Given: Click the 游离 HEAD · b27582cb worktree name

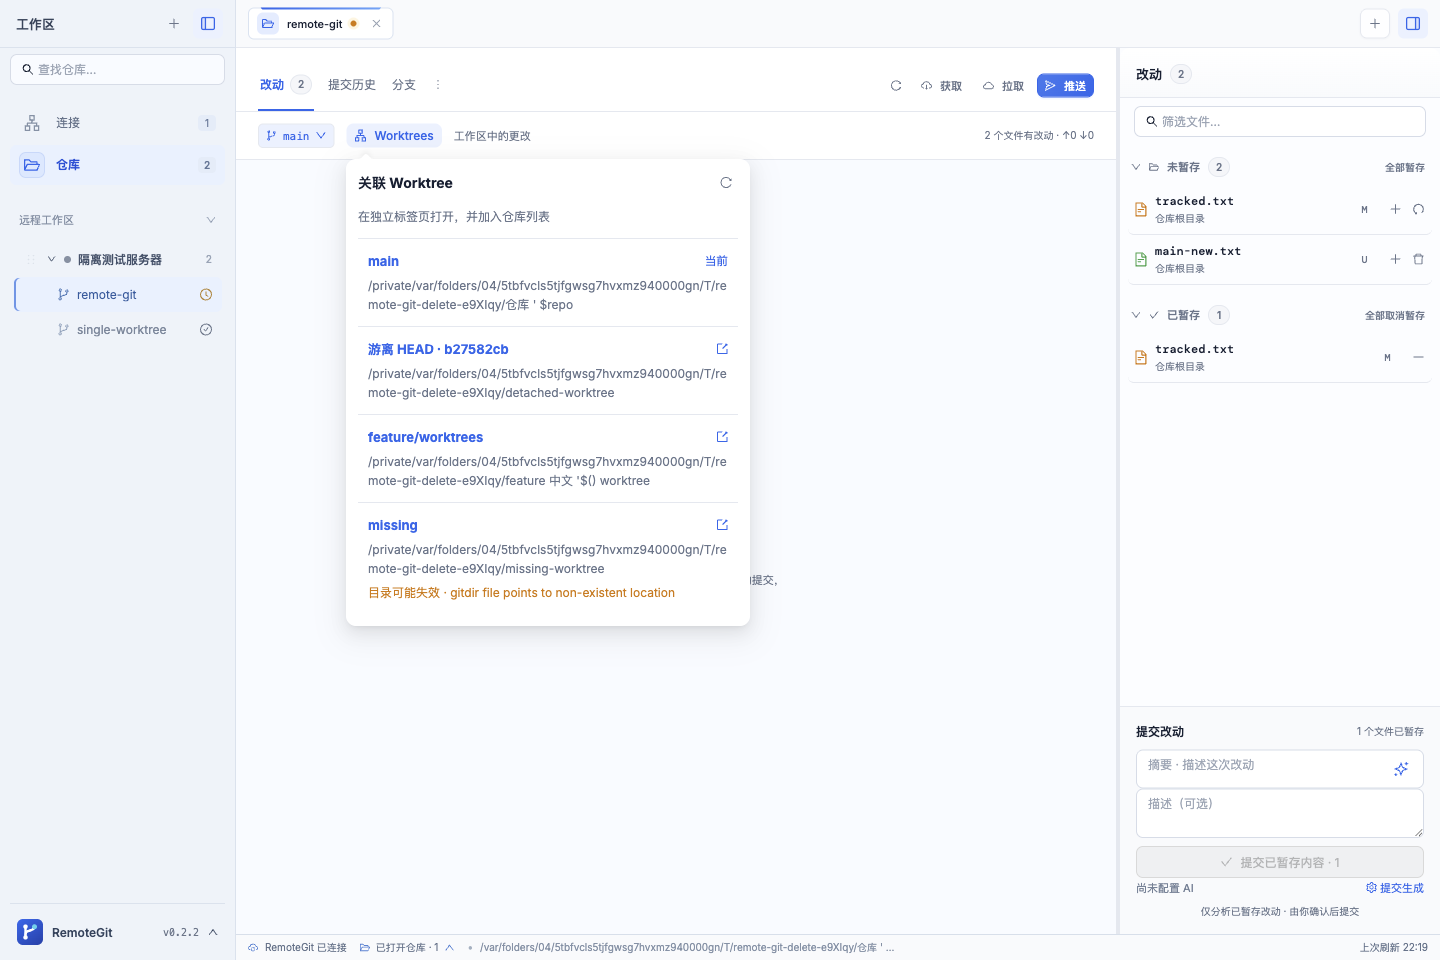Looking at the screenshot, I should pos(438,349).
